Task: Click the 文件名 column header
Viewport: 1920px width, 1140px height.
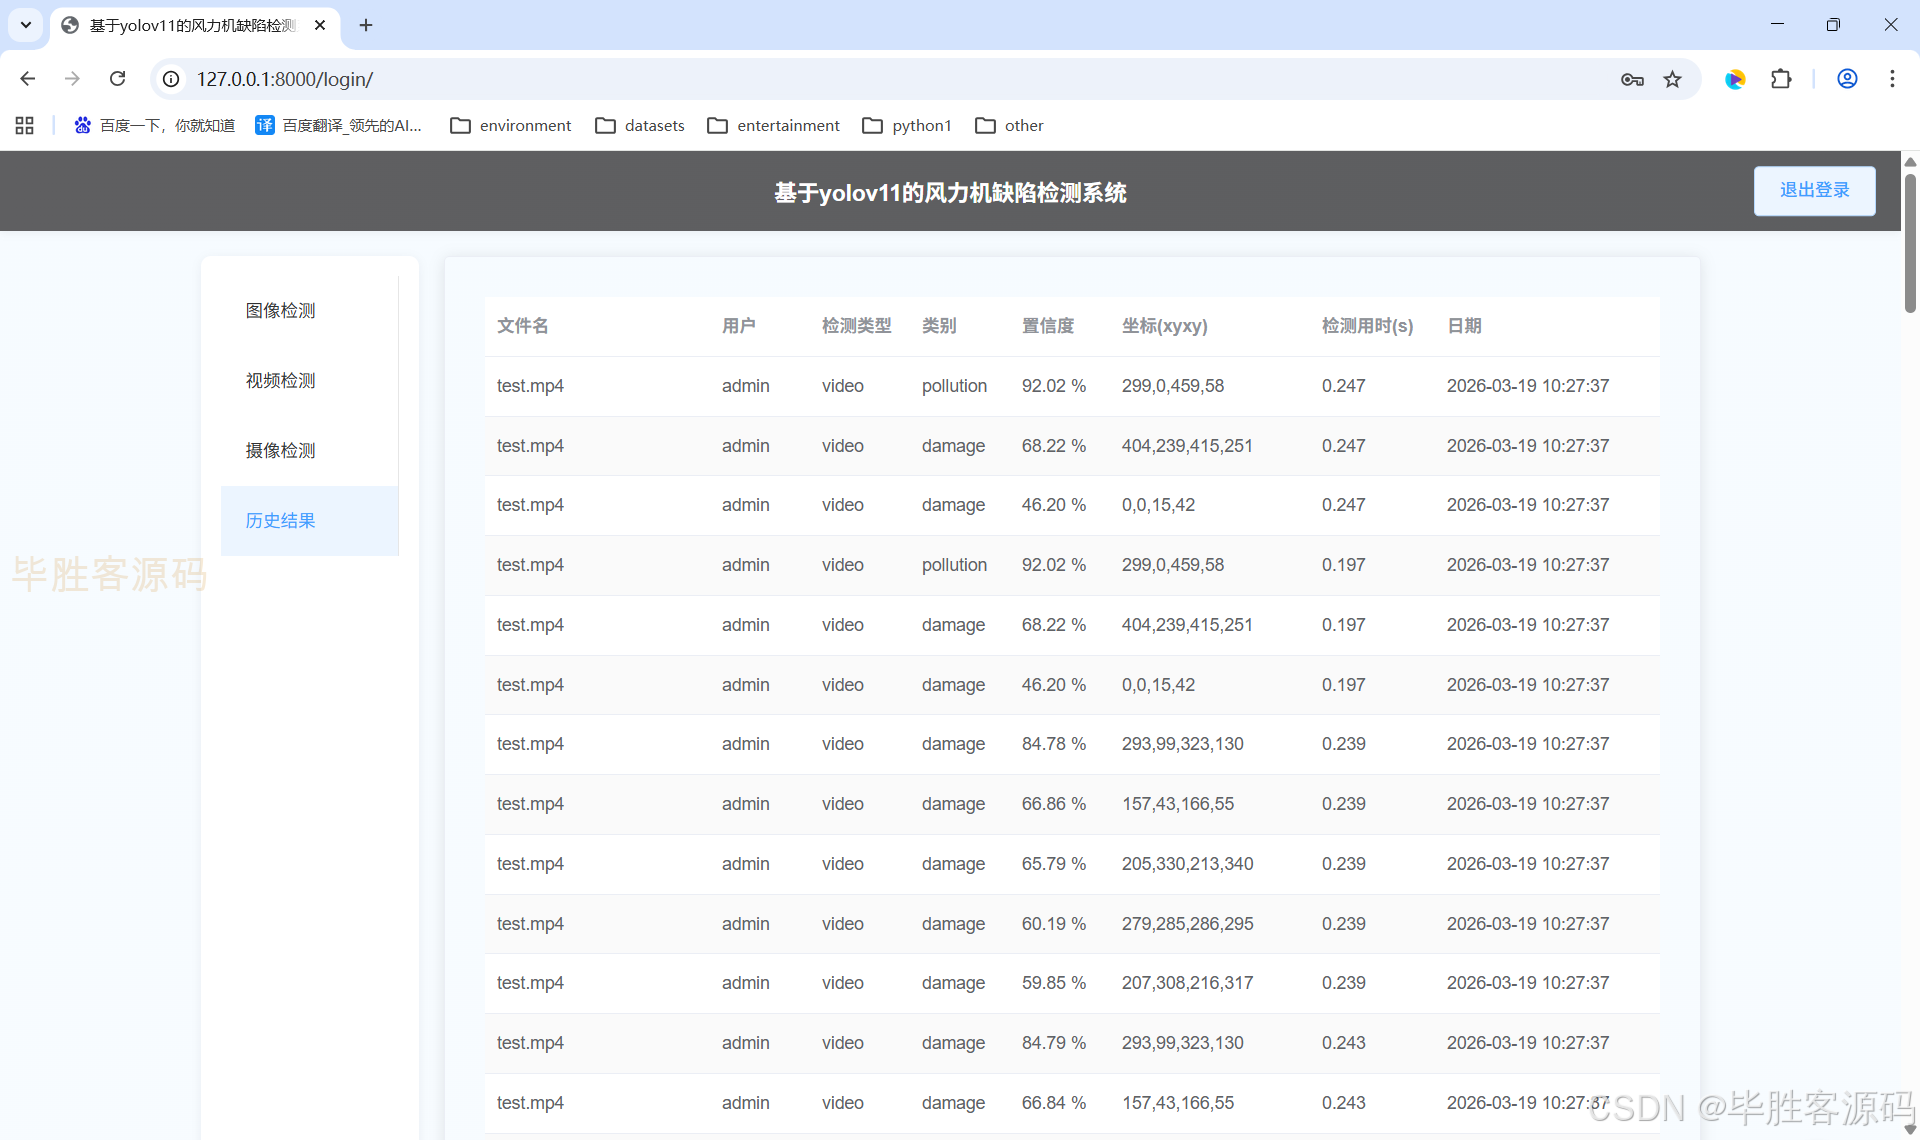Action: coord(523,326)
